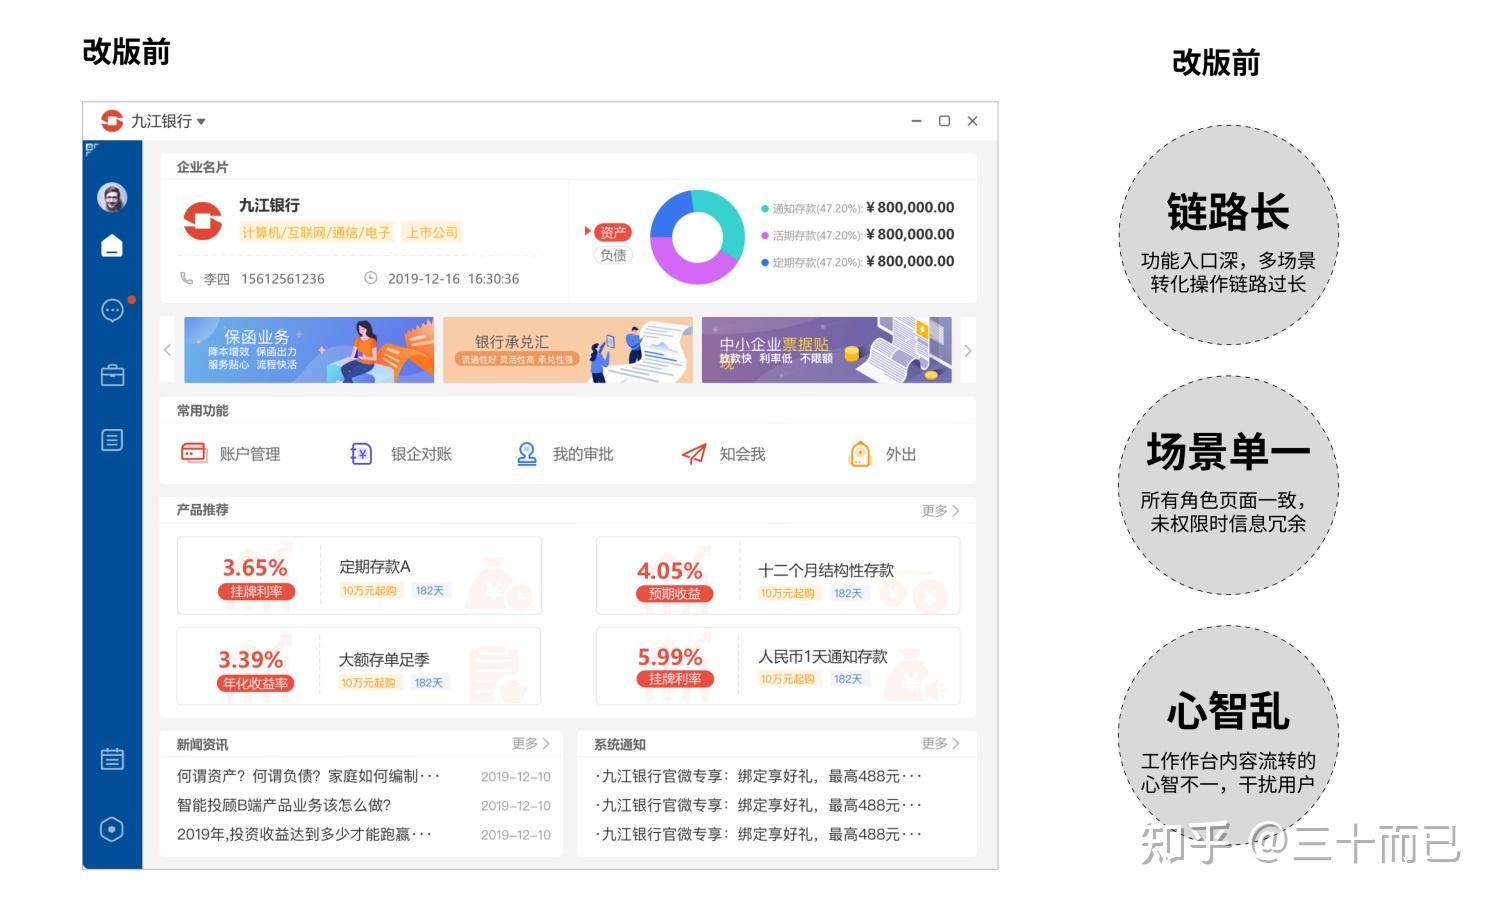1500x904 pixels.
Task: Open the document list icon in sidebar
Action: (x=112, y=440)
